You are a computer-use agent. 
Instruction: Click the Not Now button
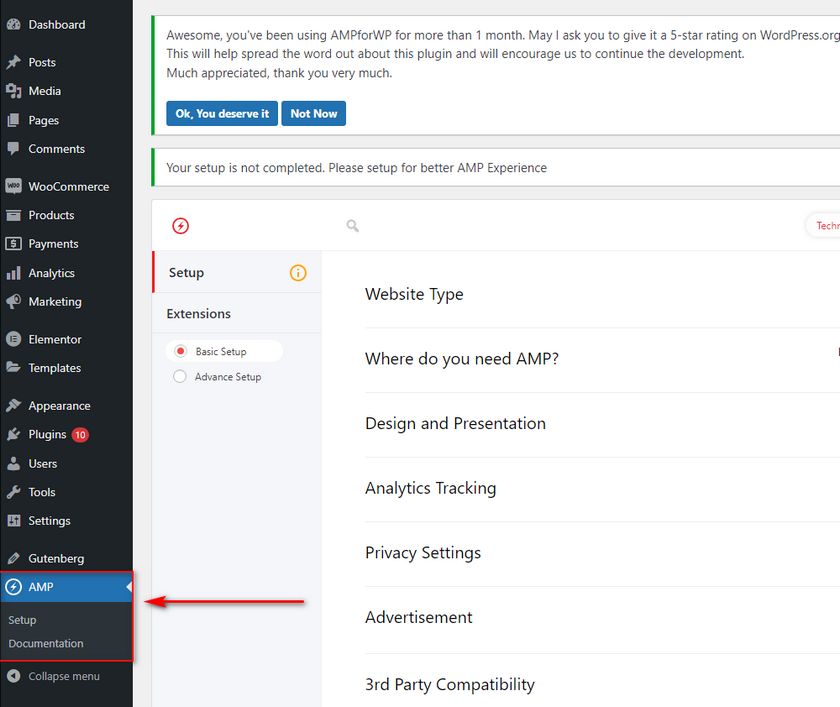(314, 114)
